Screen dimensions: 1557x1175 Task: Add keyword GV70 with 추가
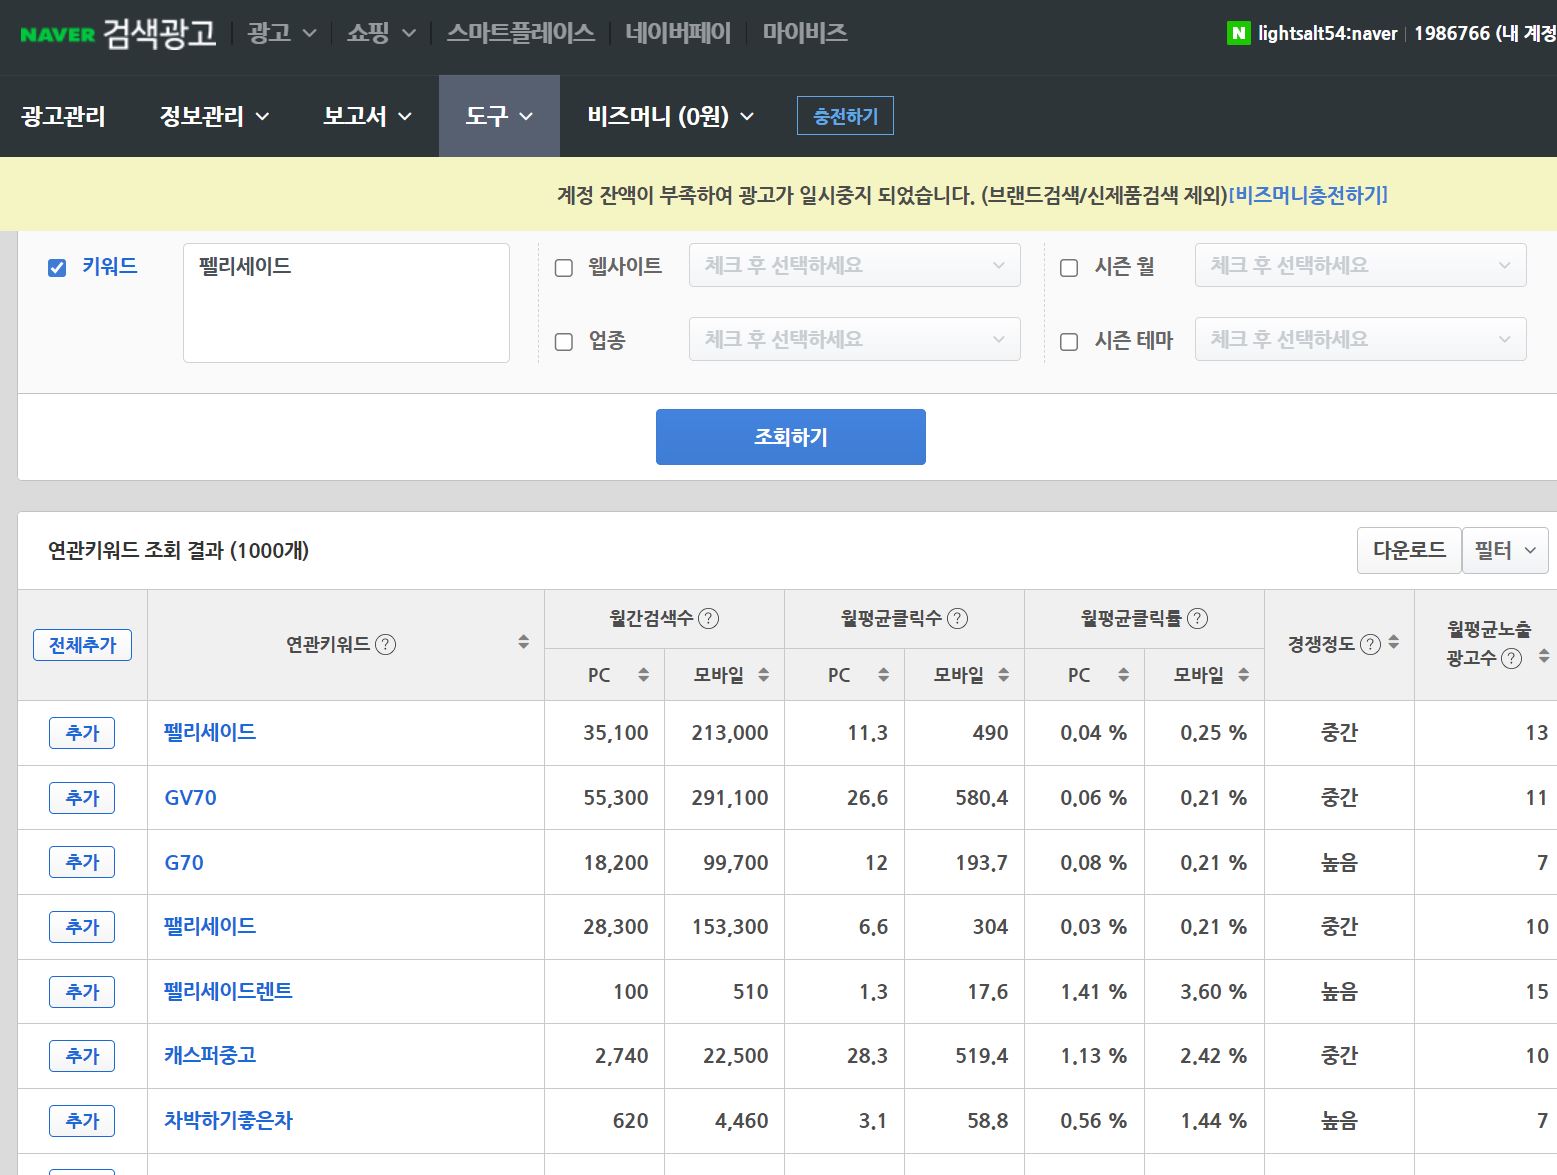pos(82,798)
